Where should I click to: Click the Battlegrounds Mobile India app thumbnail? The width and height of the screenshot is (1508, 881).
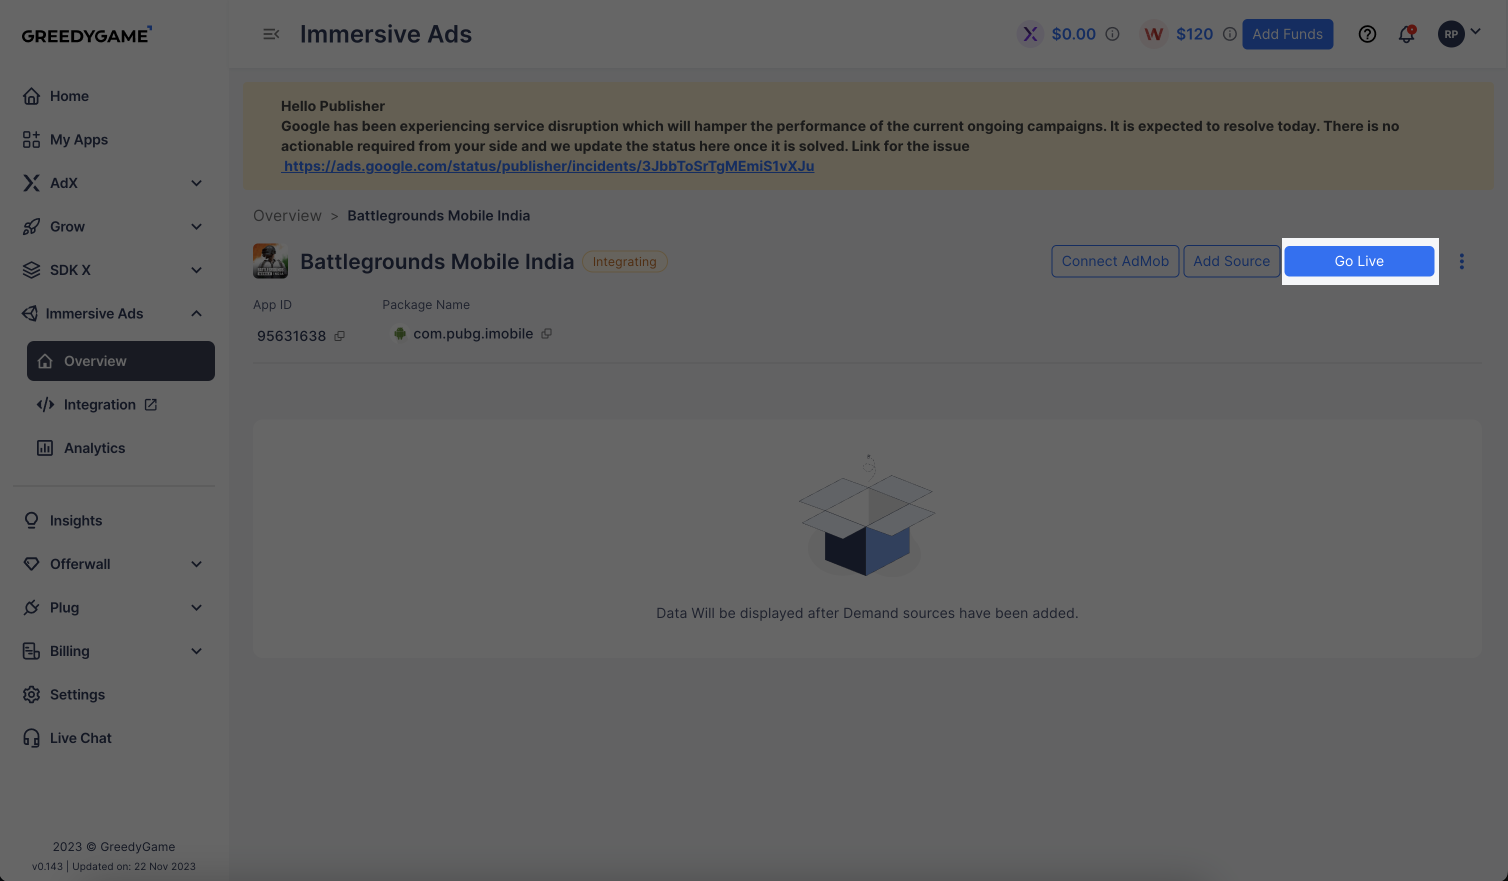(270, 261)
